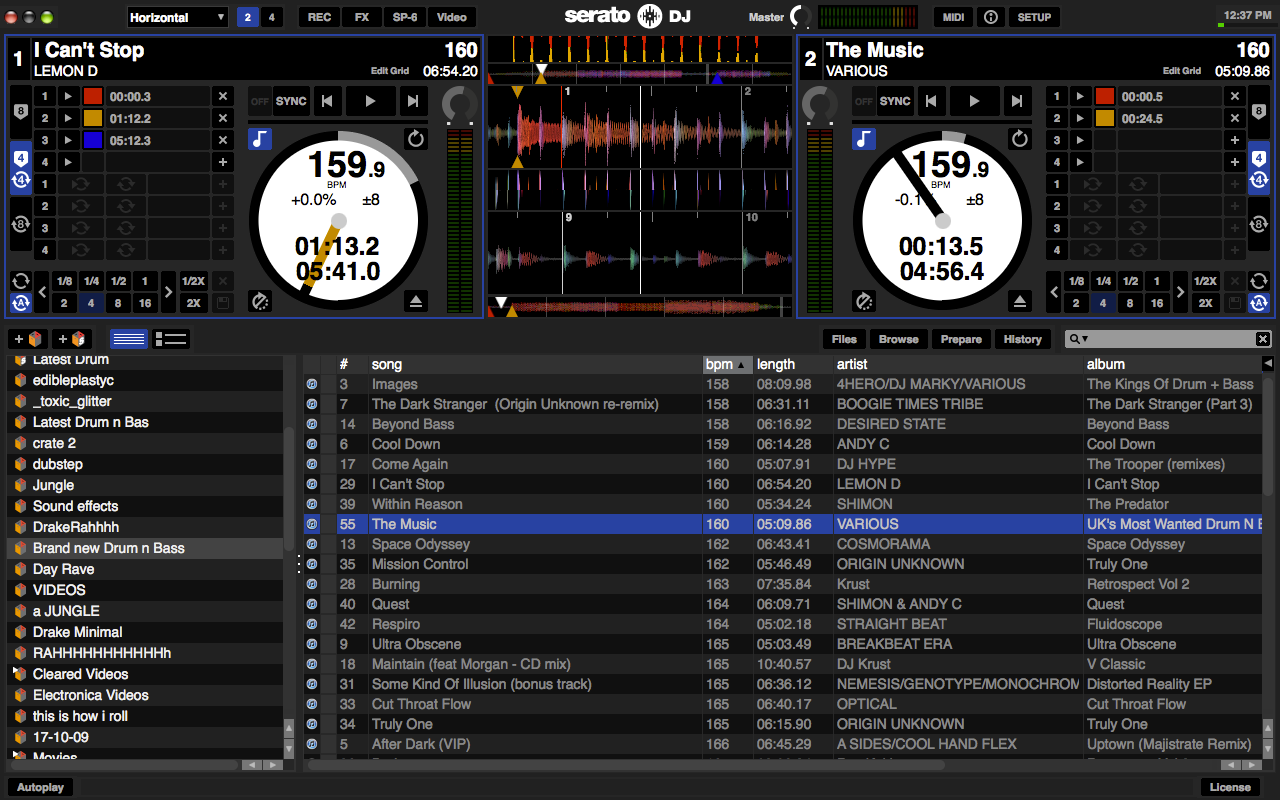Screen dimensions: 1280x800
Task: Click the red cue color swatch on deck 1
Action: (x=92, y=96)
